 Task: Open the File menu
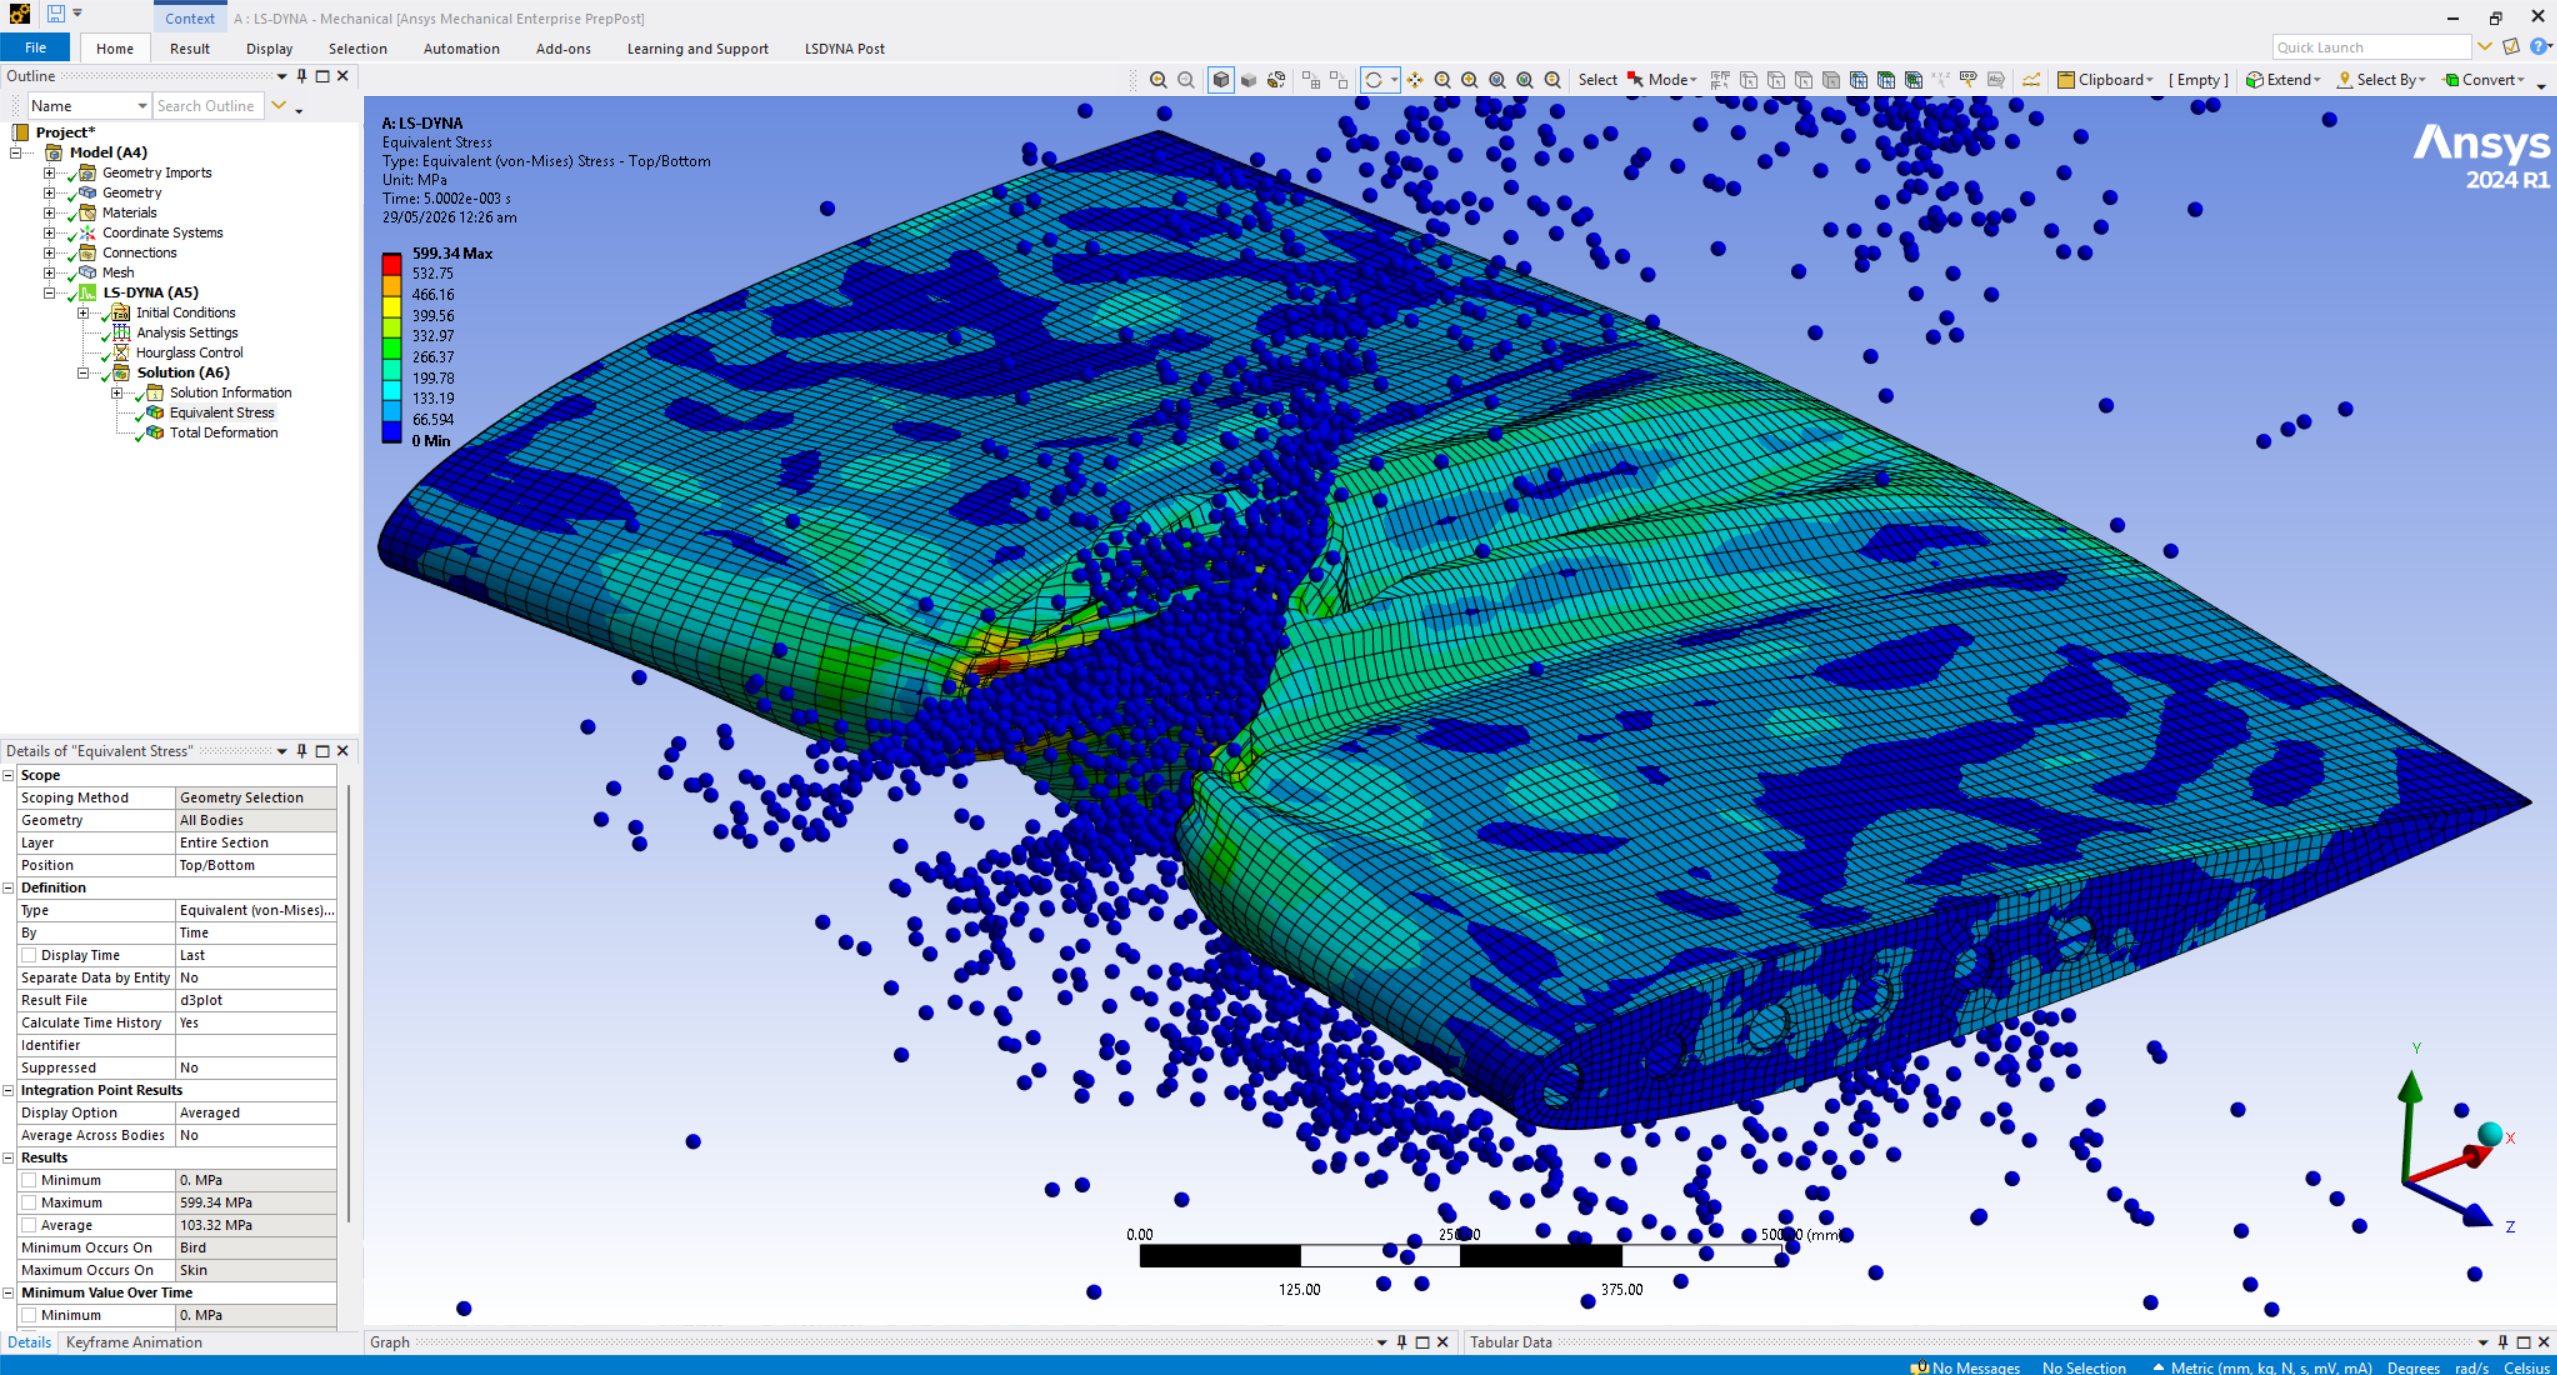35,47
